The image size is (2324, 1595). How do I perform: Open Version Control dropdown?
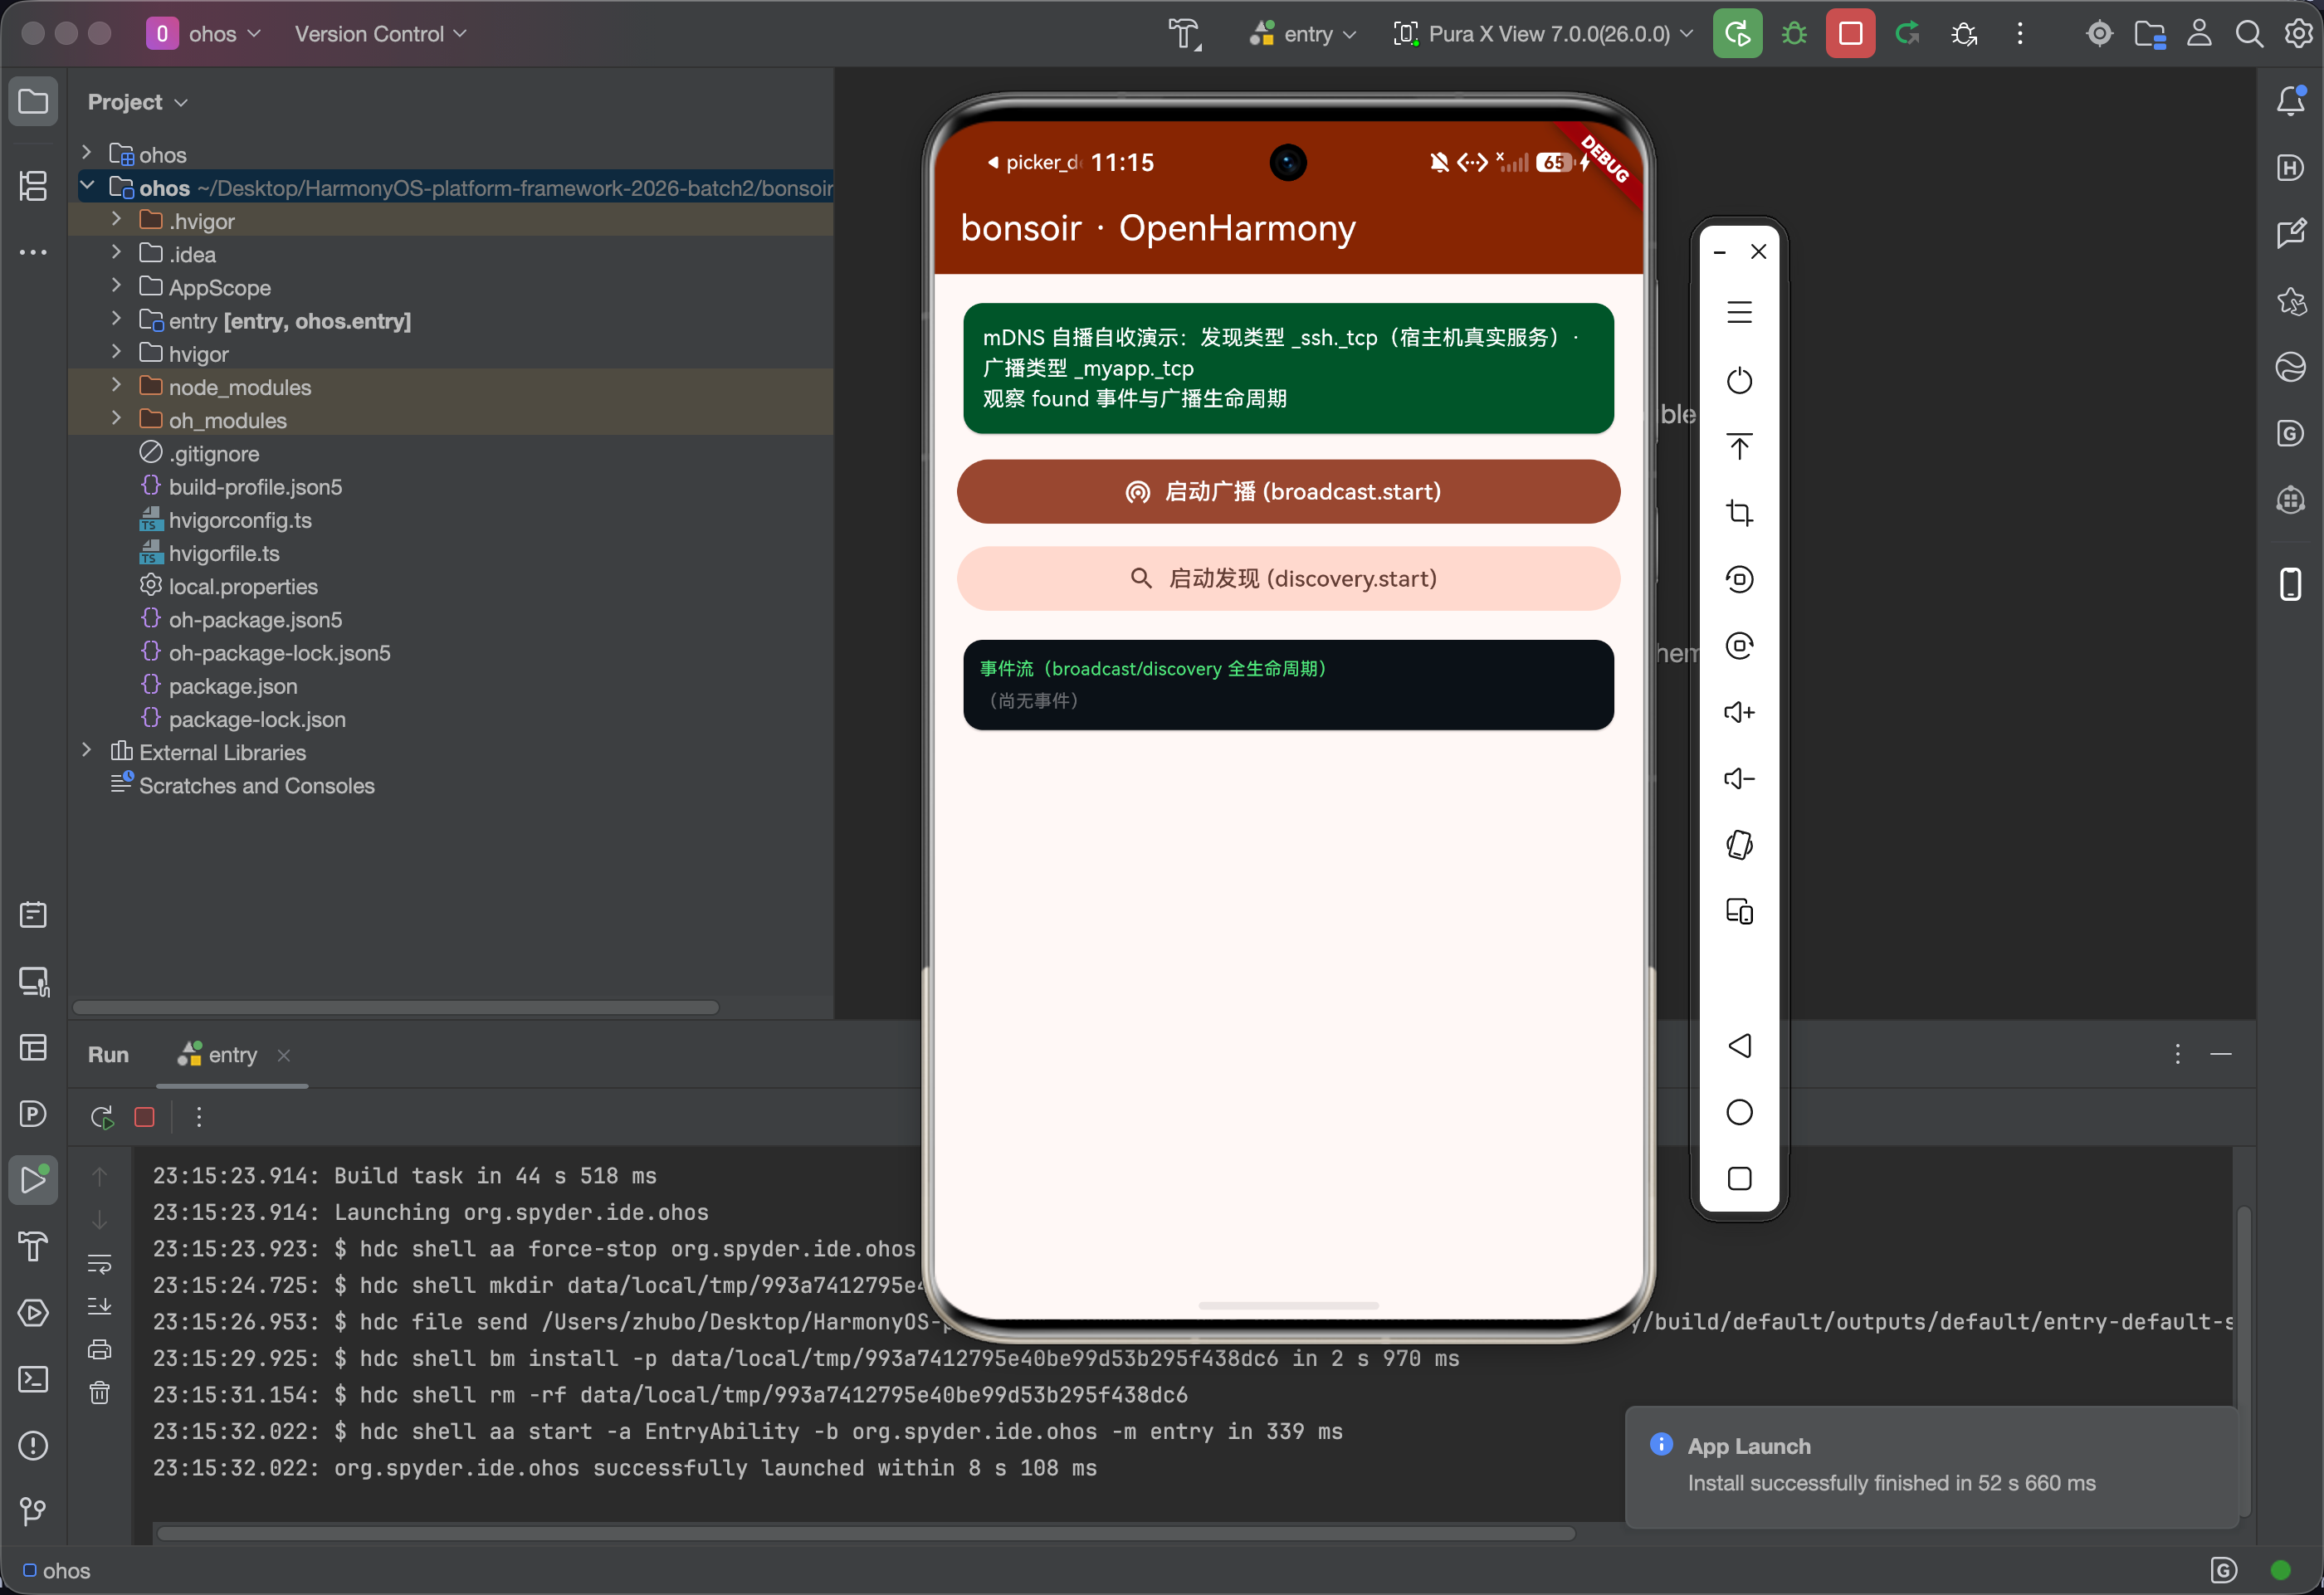click(x=380, y=34)
